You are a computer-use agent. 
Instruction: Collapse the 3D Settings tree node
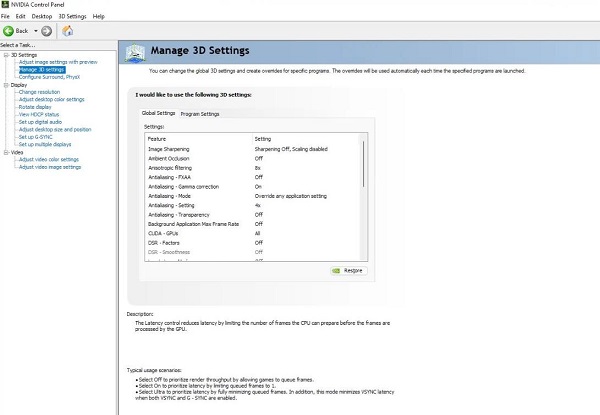pos(5,55)
